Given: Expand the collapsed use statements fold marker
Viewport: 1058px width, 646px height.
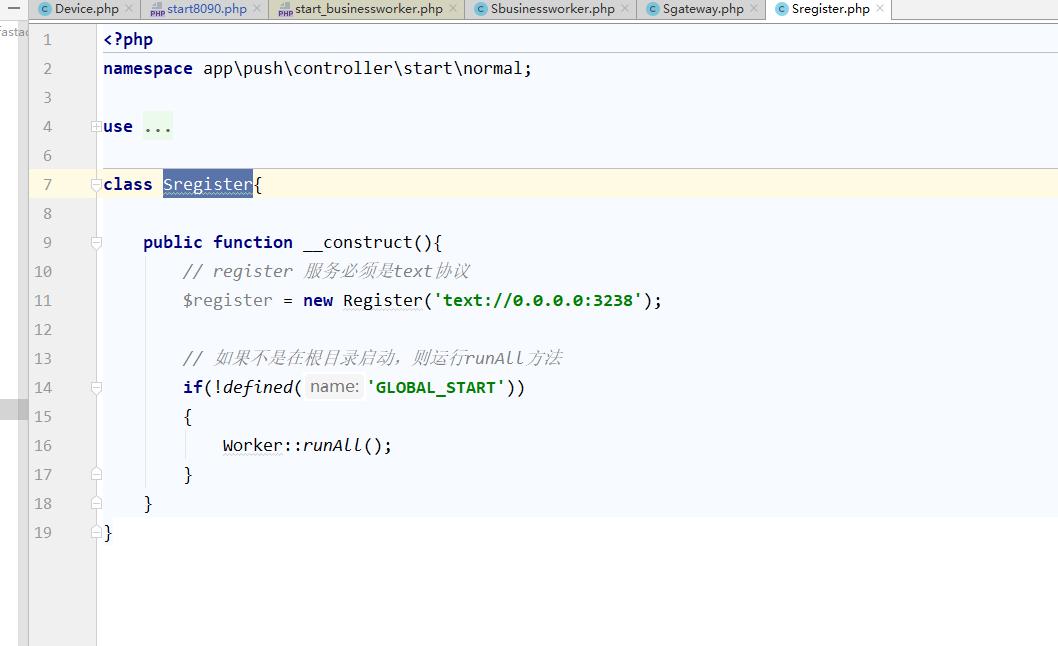Looking at the screenshot, I should pos(96,126).
